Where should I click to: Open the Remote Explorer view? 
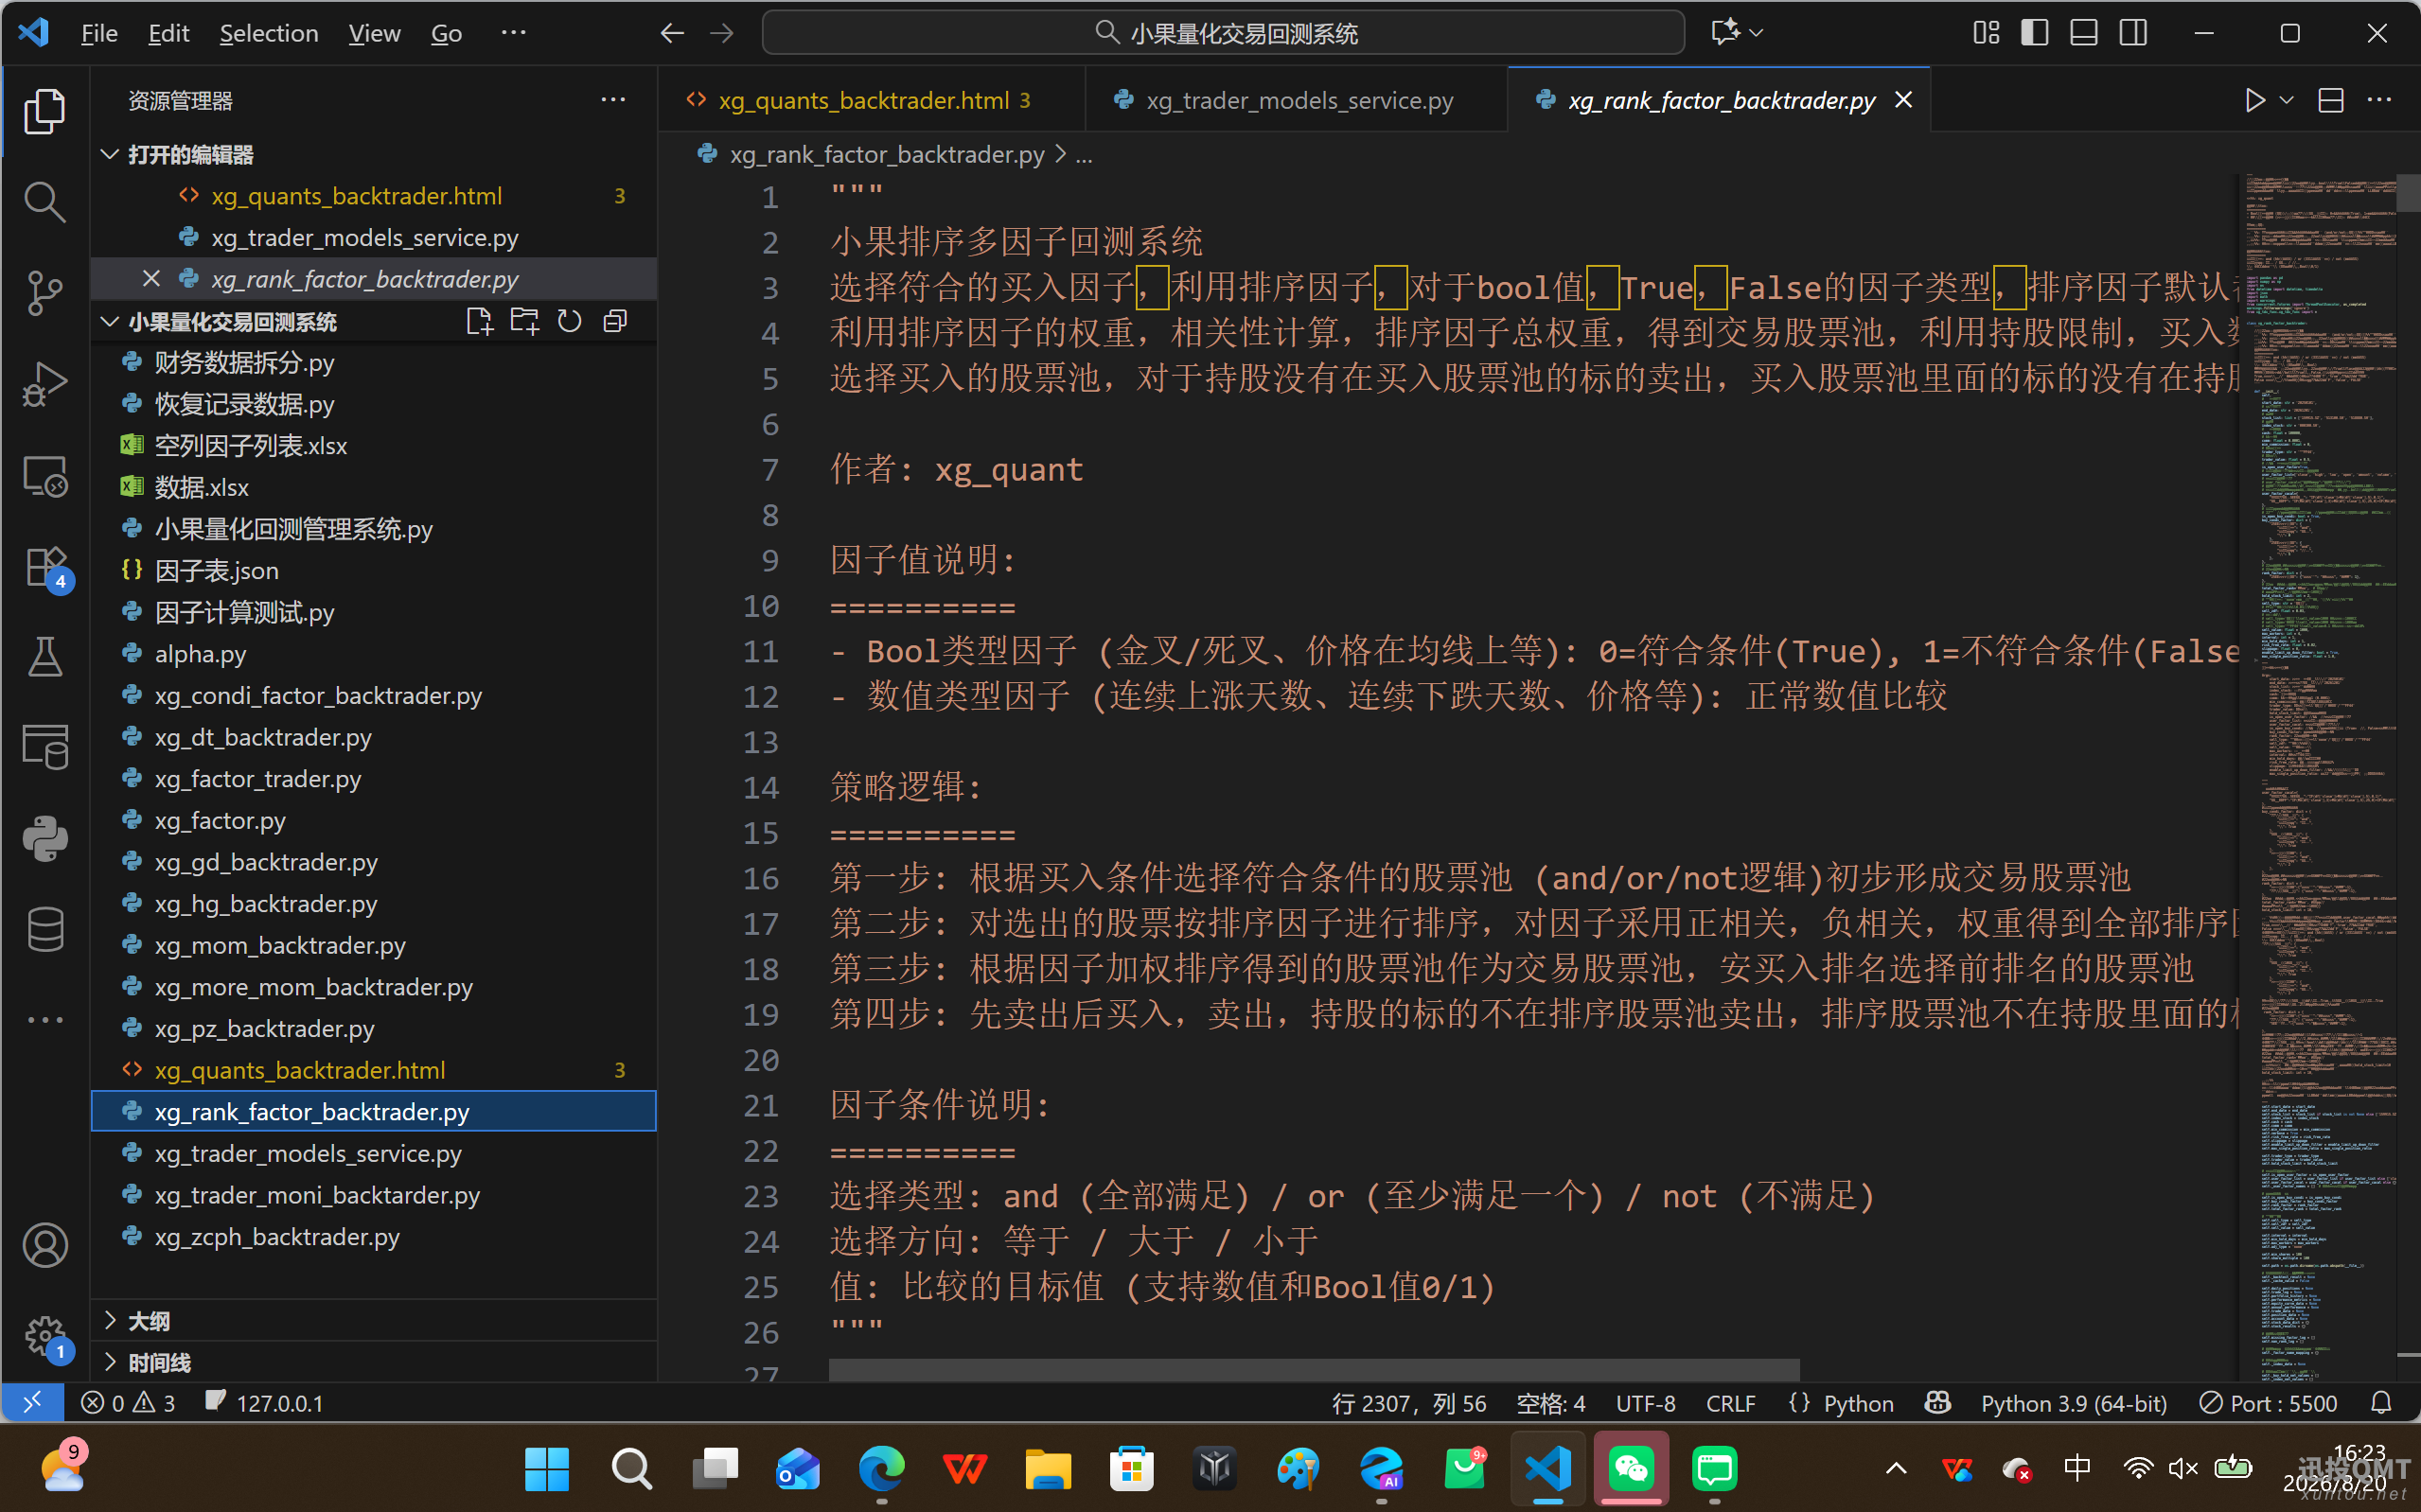(x=45, y=476)
